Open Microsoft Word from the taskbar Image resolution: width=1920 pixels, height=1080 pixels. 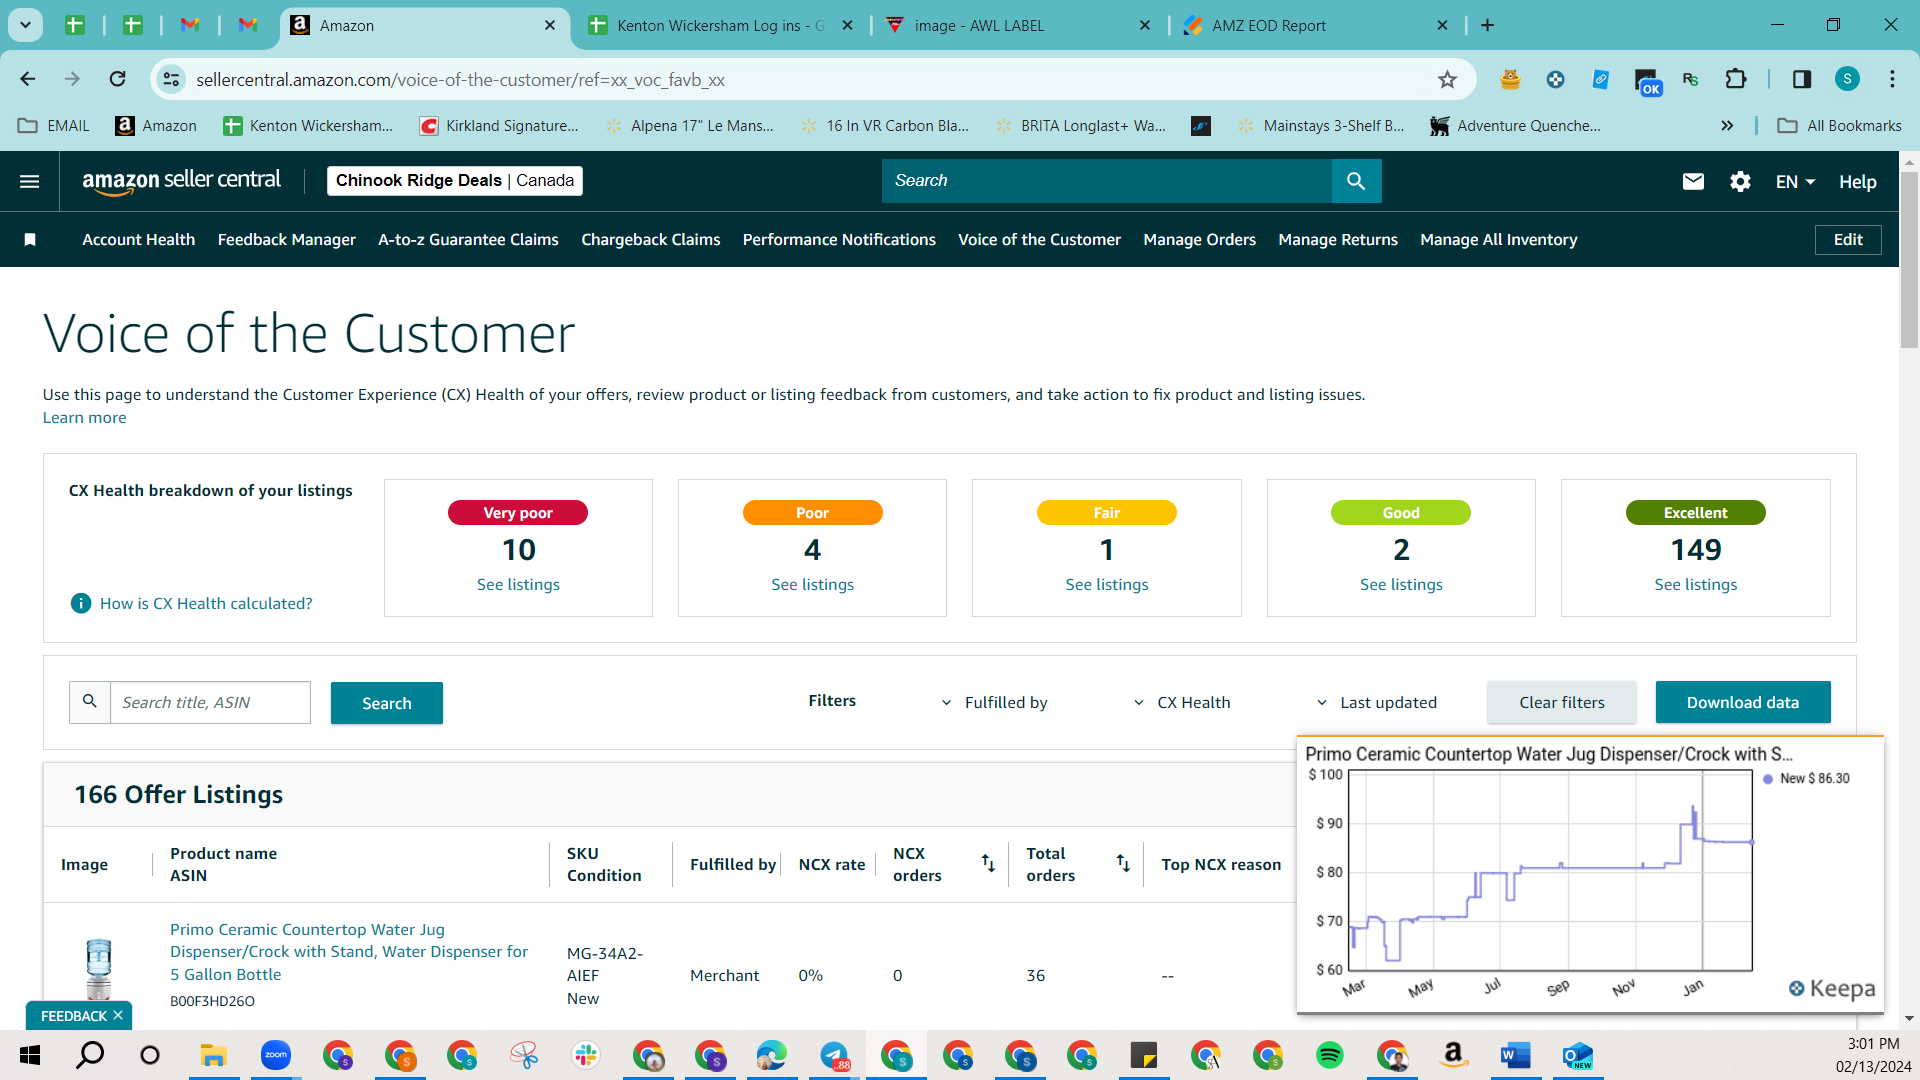[1515, 1055]
